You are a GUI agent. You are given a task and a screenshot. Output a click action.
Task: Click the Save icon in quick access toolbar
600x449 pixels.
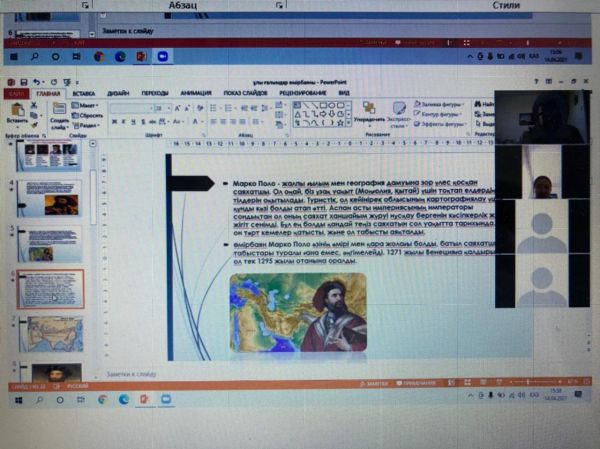click(23, 82)
